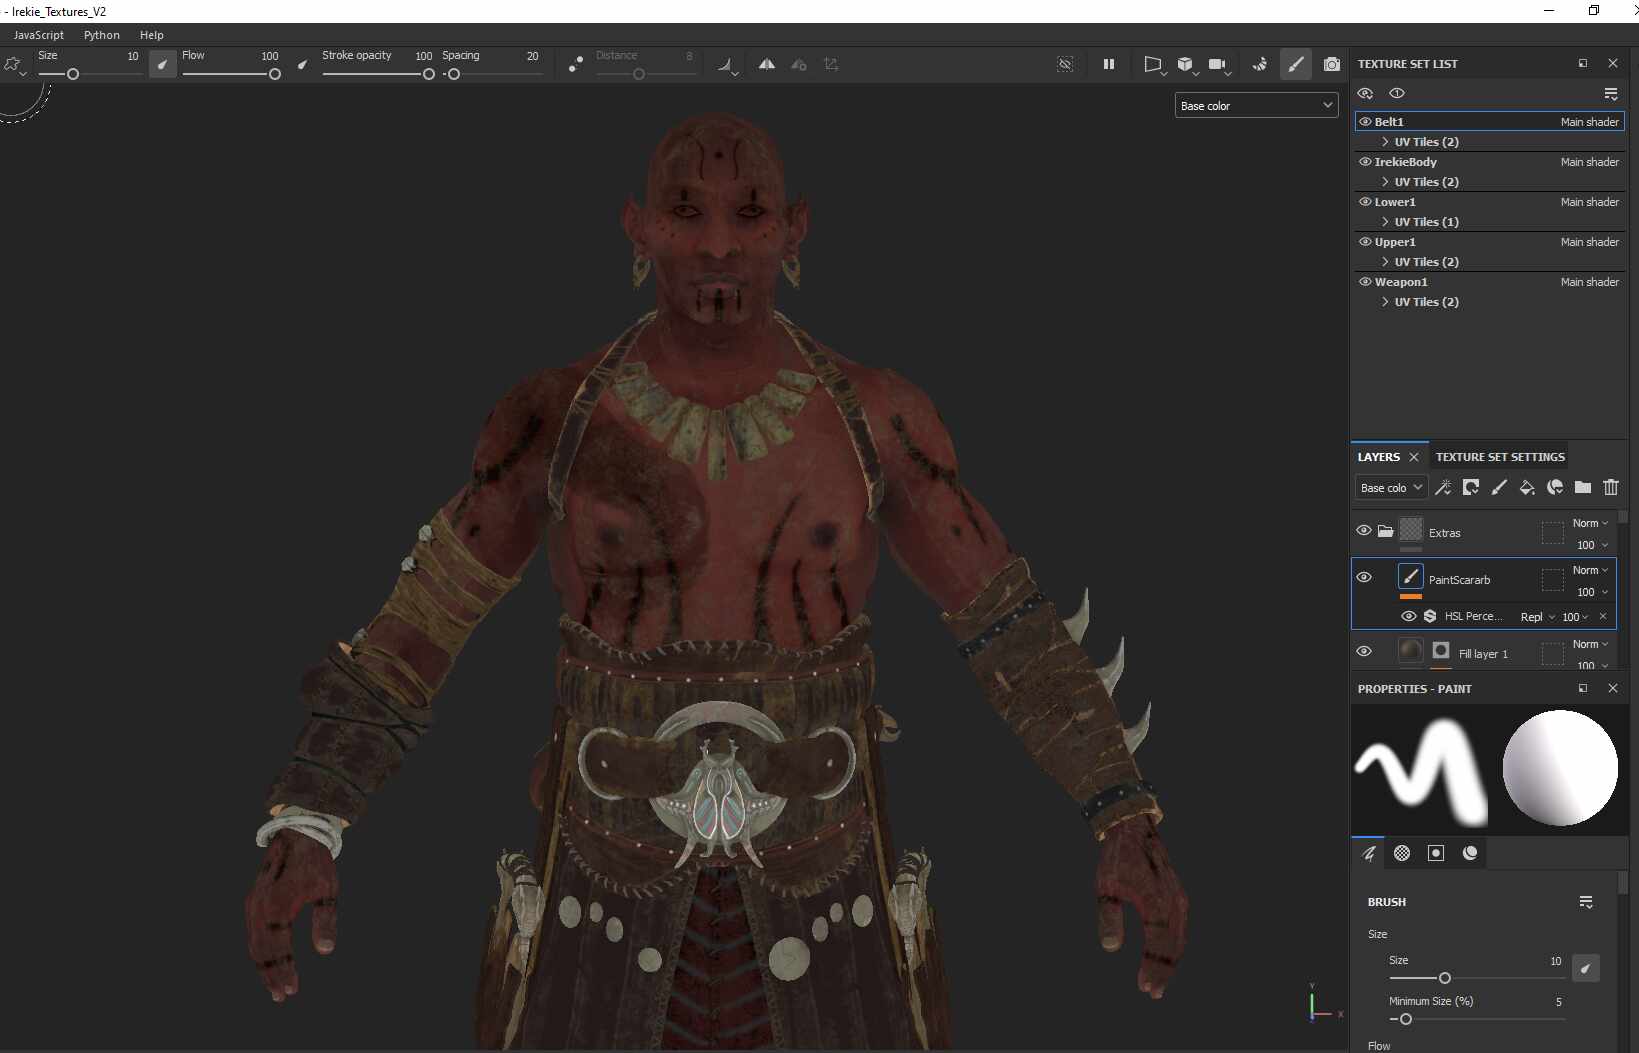Open the Base color viewport dropdown
This screenshot has height=1053, width=1639.
(1256, 105)
